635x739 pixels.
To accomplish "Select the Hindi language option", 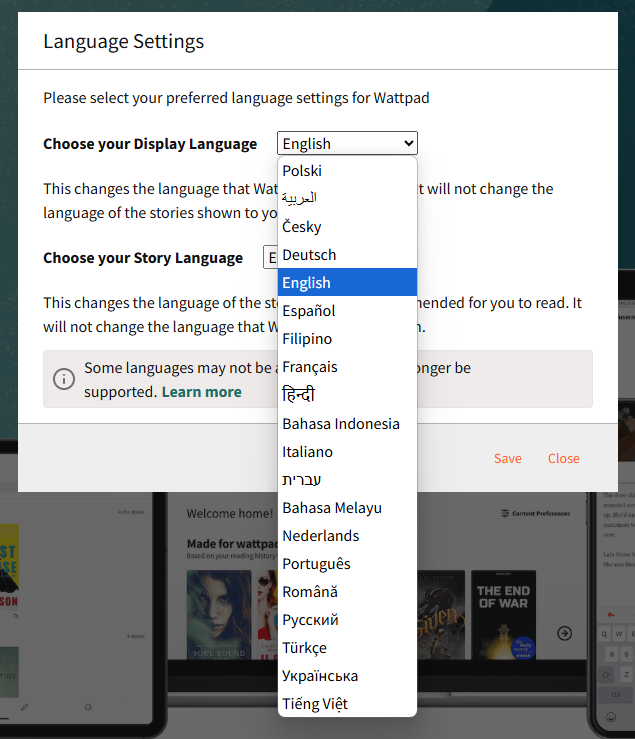I will (347, 394).
